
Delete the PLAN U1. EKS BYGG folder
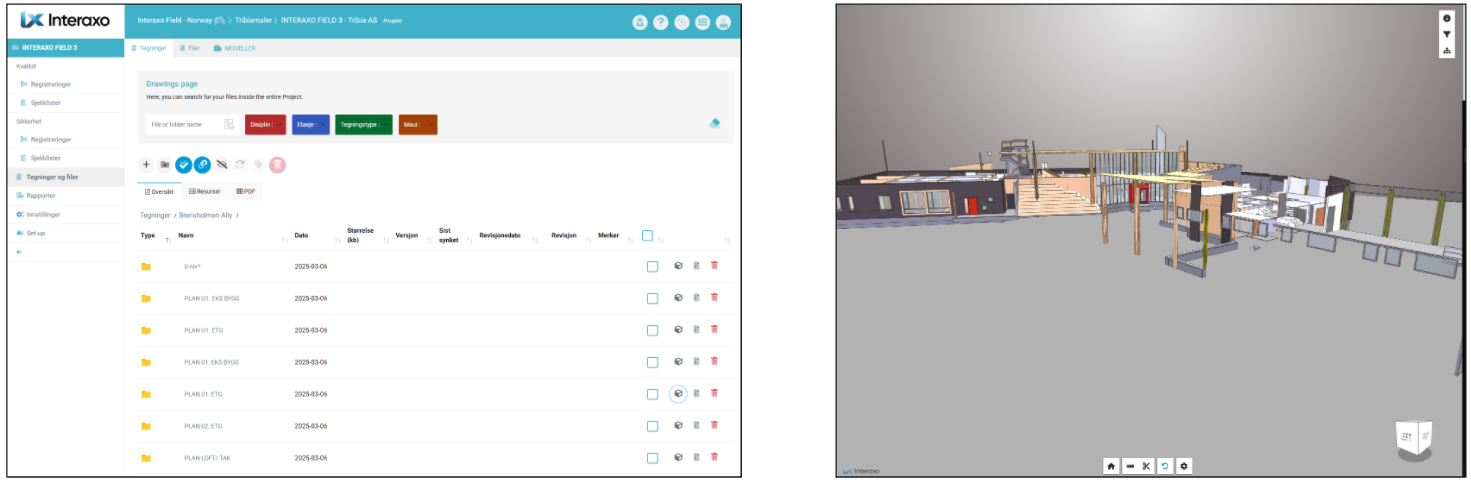coord(714,298)
